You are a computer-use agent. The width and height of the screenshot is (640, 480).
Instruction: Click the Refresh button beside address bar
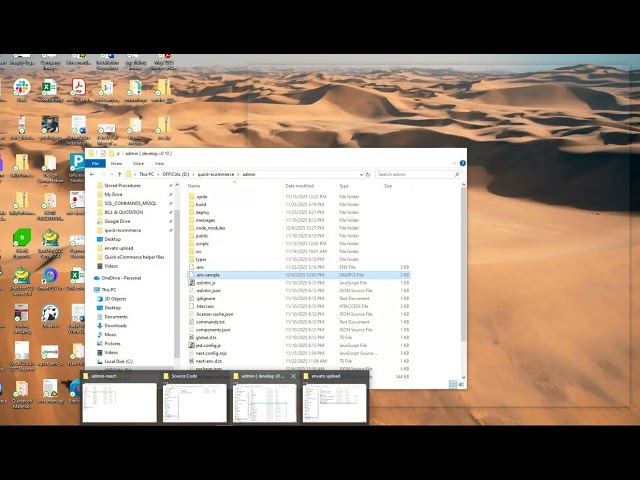pos(368,174)
